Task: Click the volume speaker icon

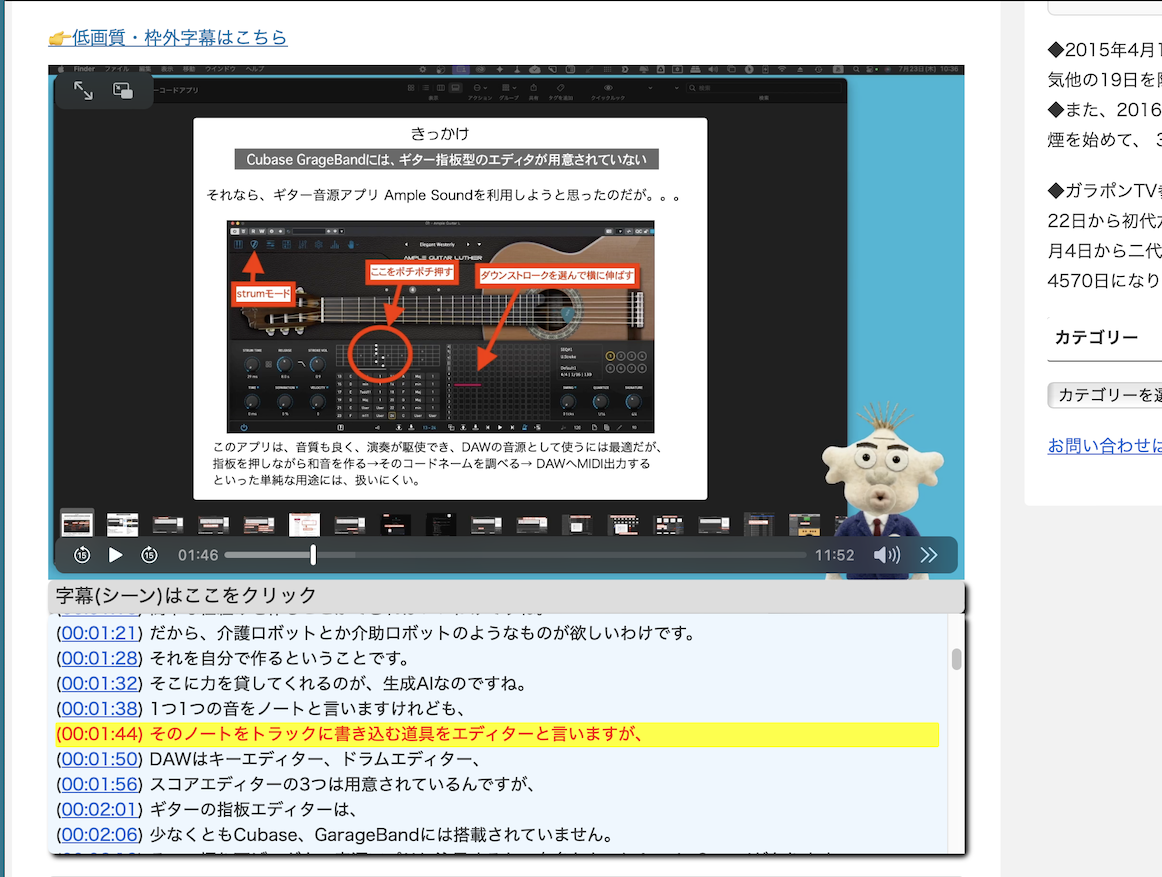Action: pyautogui.click(x=886, y=555)
